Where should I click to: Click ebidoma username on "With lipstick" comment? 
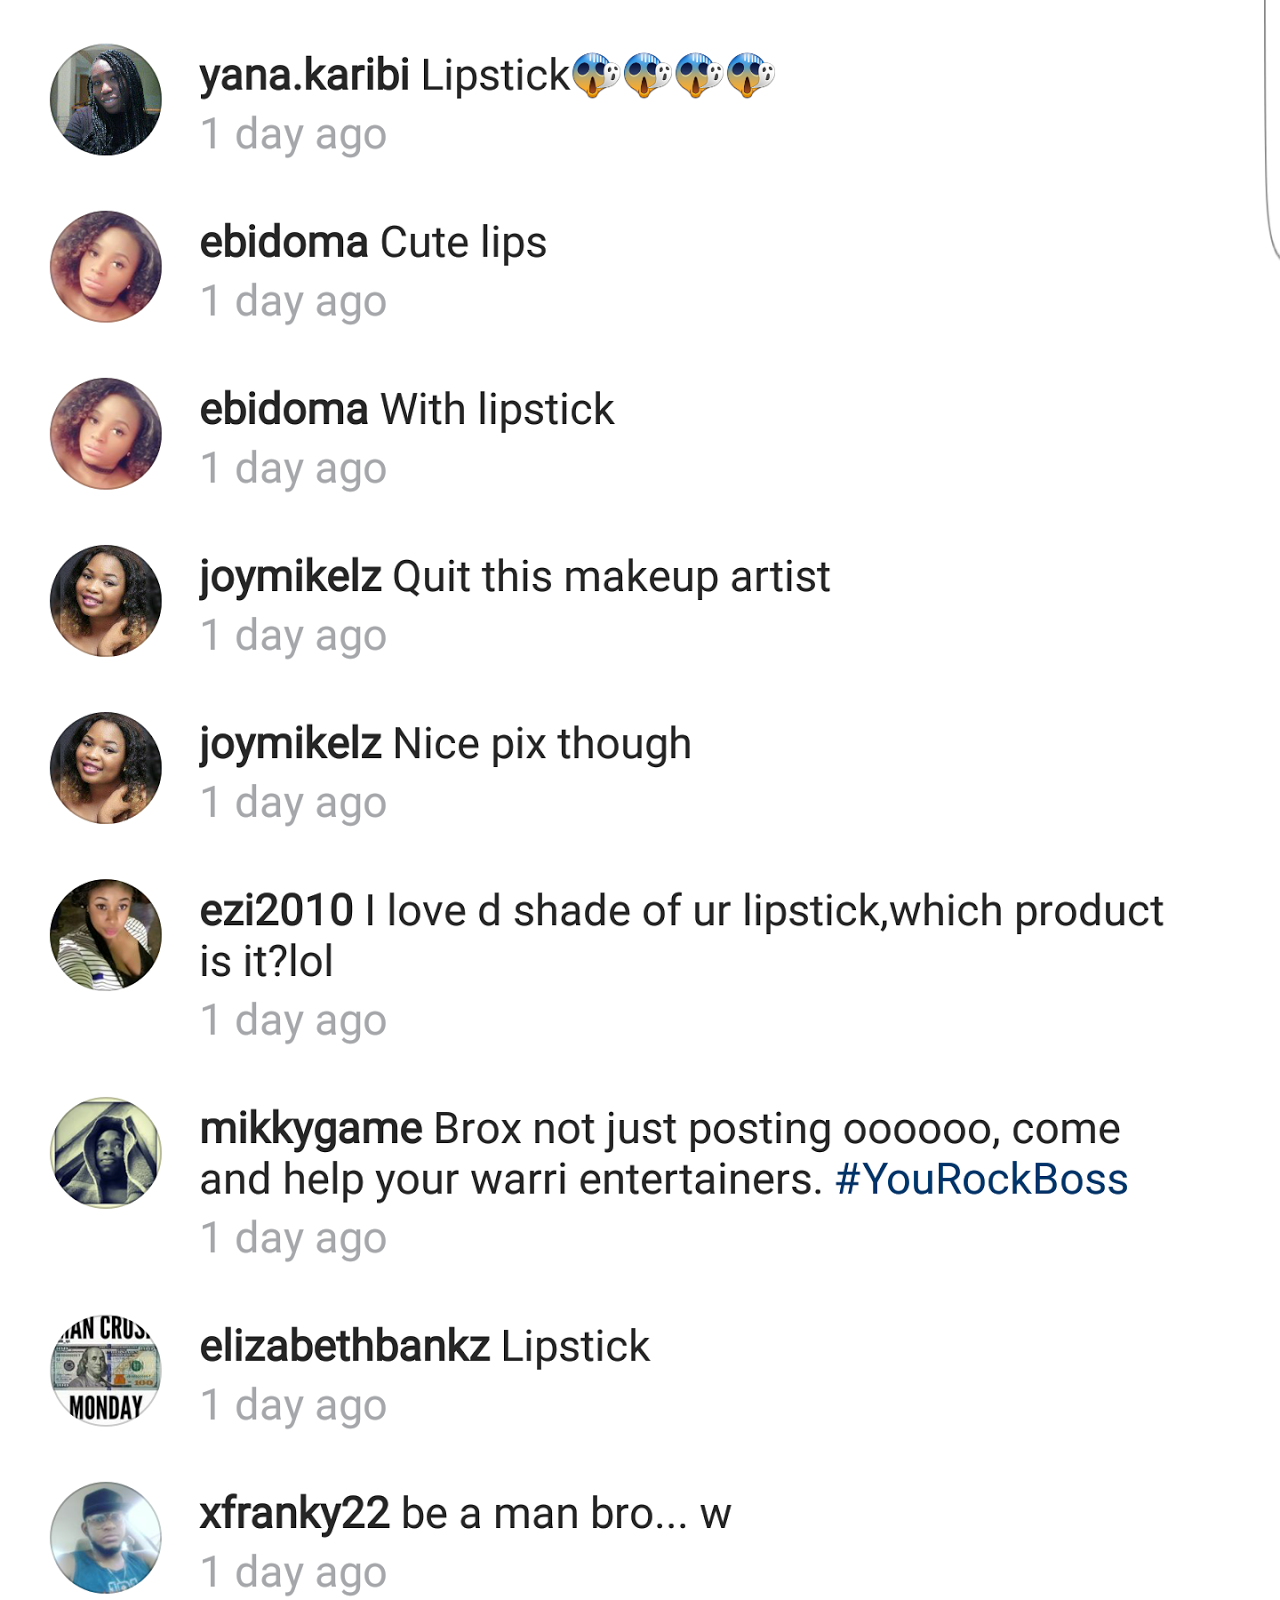tap(284, 410)
